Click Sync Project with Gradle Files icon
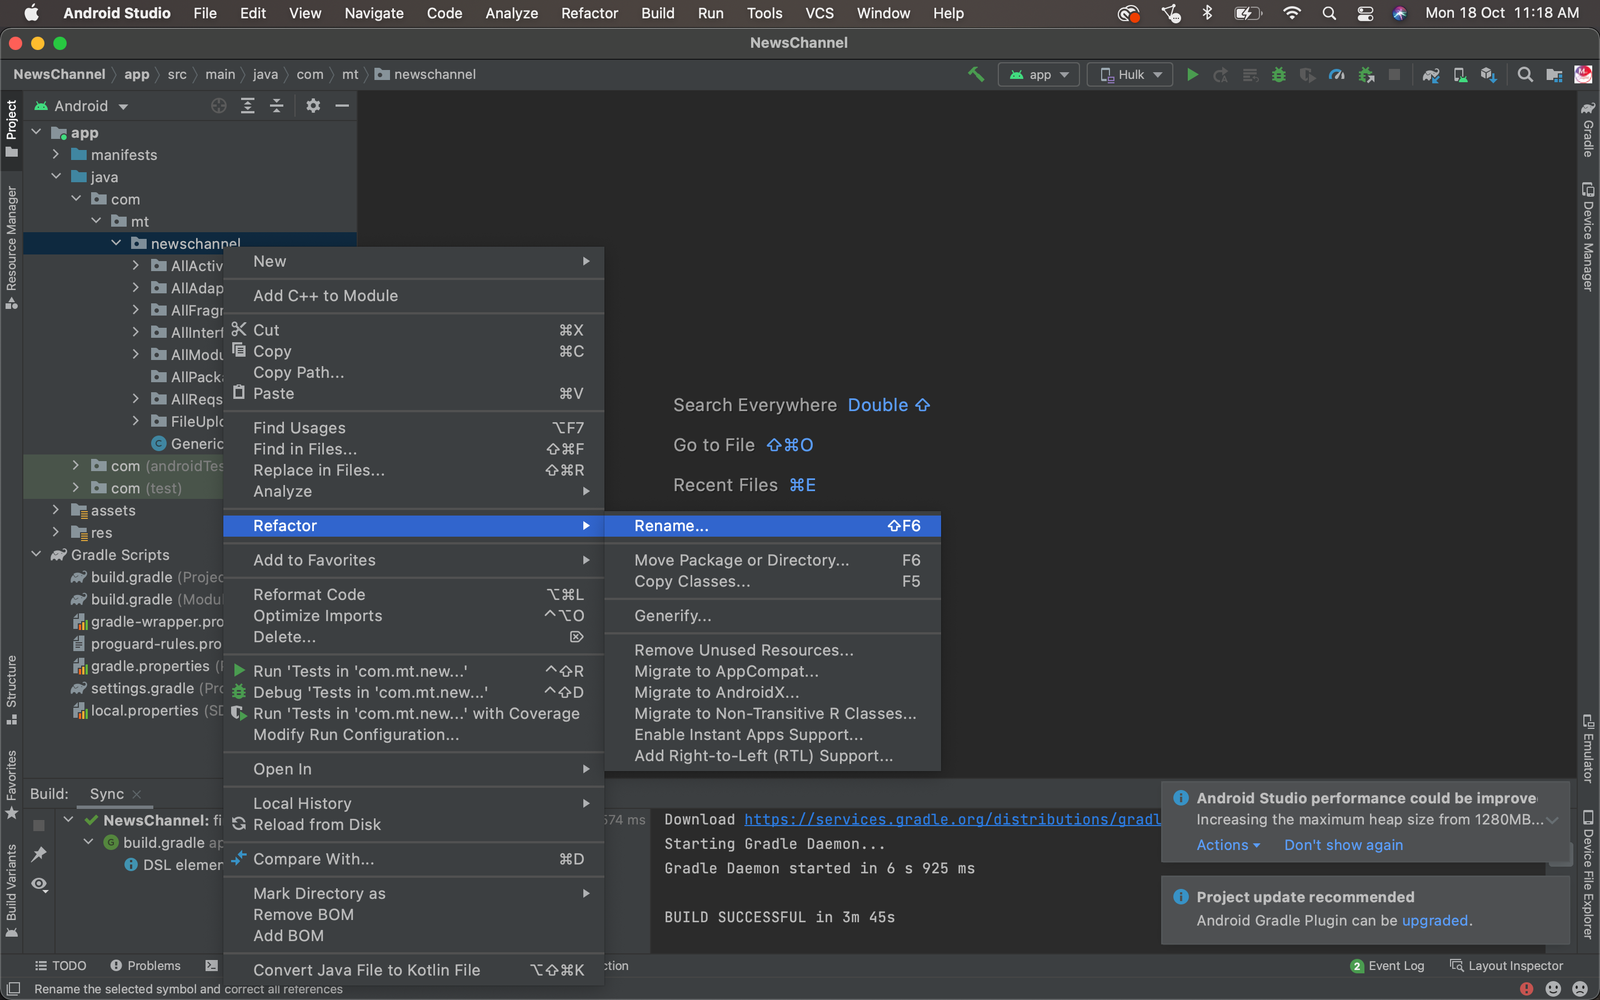Viewport: 1600px width, 1000px height. (1431, 75)
